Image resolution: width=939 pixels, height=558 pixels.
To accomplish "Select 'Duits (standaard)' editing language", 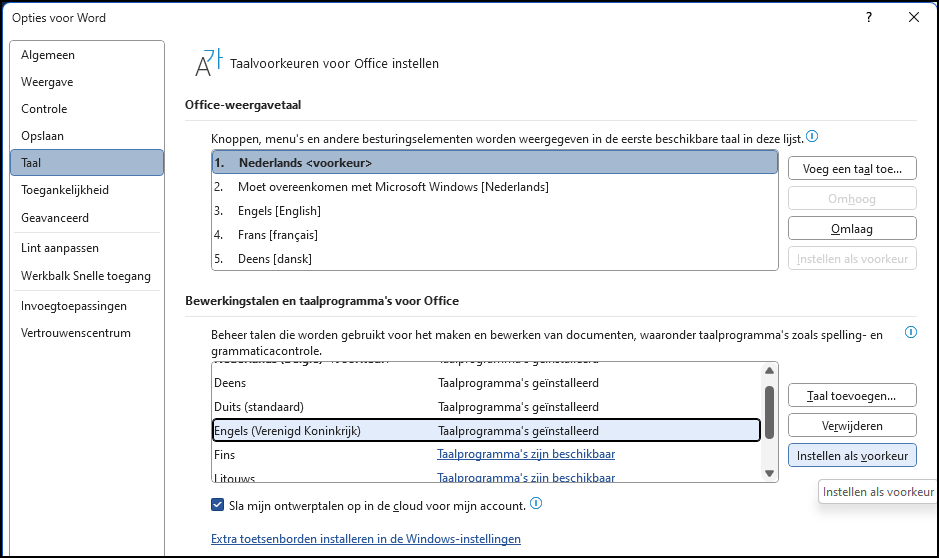I will (x=486, y=407).
